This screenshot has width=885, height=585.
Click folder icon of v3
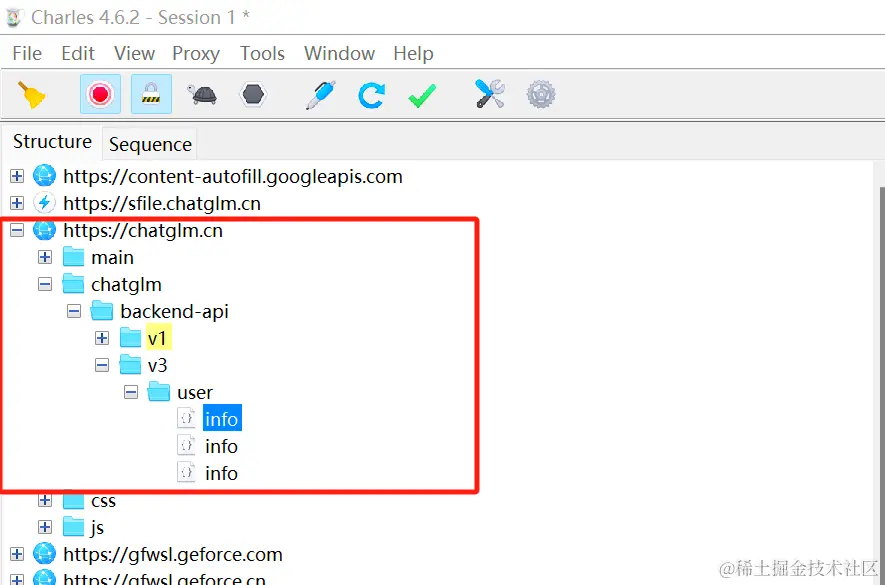tap(130, 365)
